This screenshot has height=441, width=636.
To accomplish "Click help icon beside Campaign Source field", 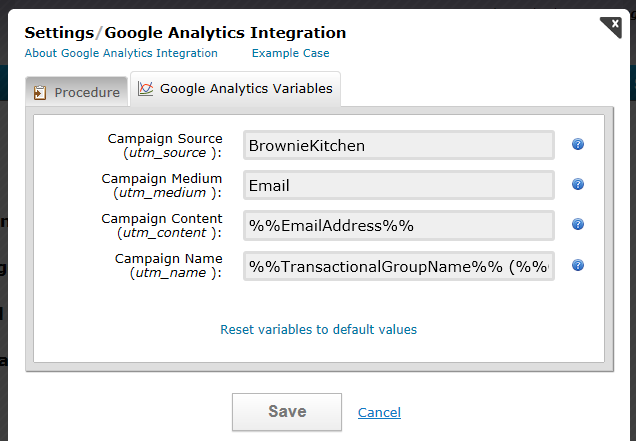I will click(x=578, y=145).
